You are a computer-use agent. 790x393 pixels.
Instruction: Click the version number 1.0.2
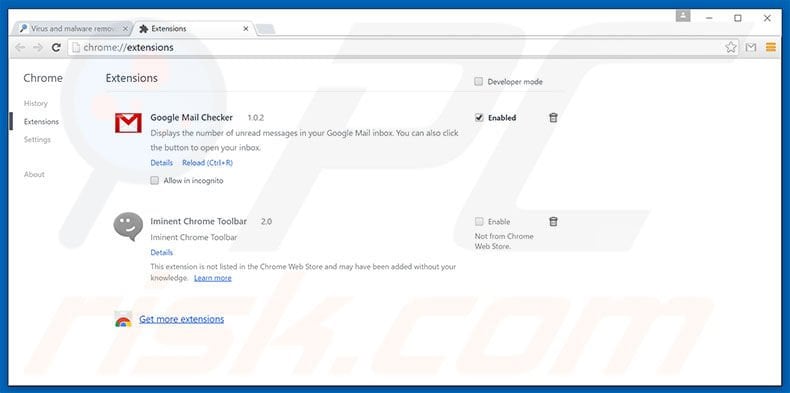click(x=255, y=117)
